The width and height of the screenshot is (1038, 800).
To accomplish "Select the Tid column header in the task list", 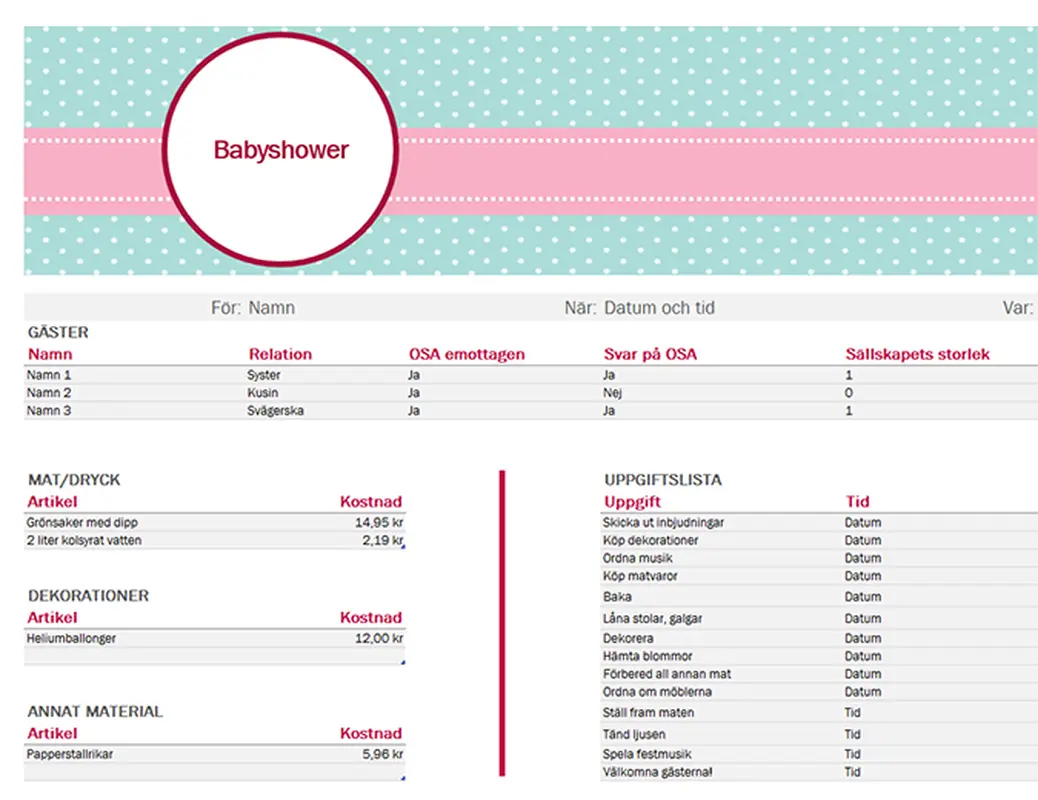I will 857,501.
